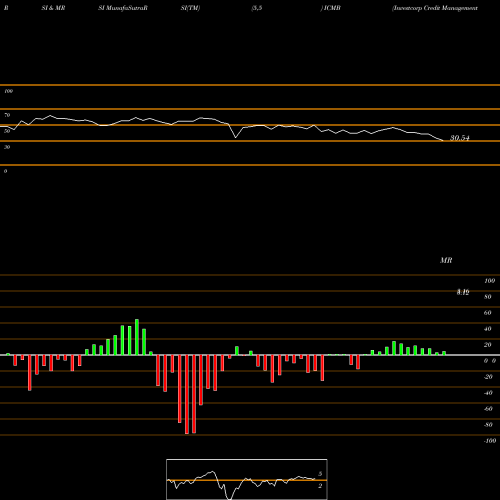Viewport: 500px width, 500px height.
Task: Click the "5" label in the mini chart
Action: click(320, 474)
